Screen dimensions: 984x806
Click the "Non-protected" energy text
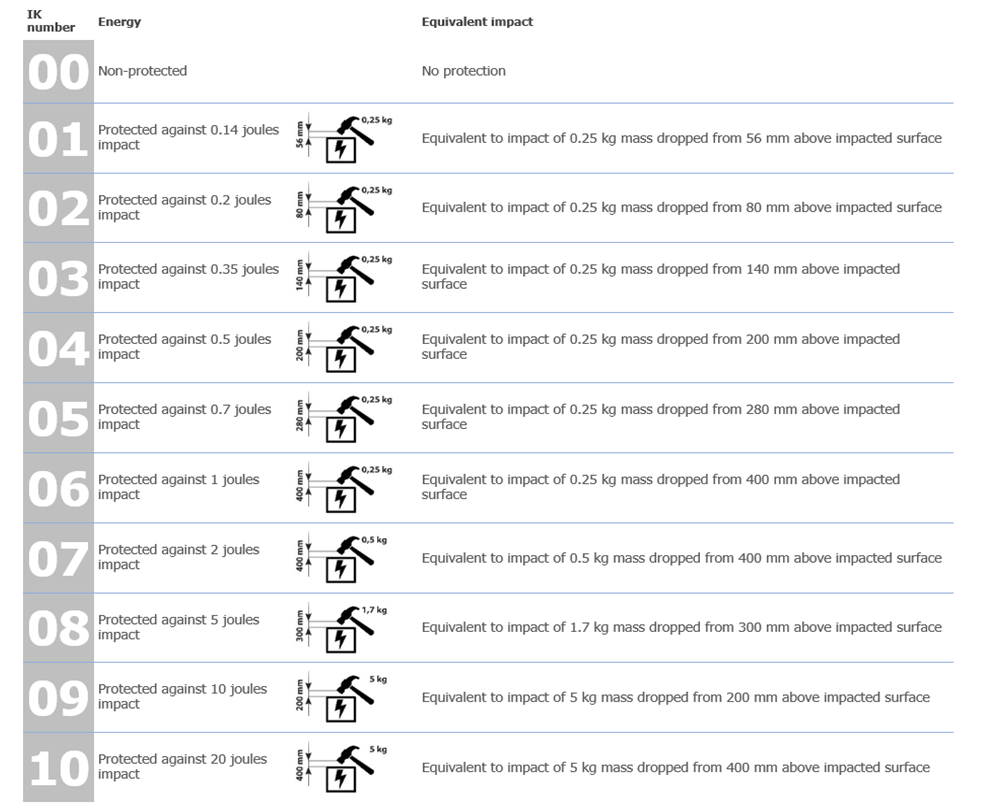142,71
